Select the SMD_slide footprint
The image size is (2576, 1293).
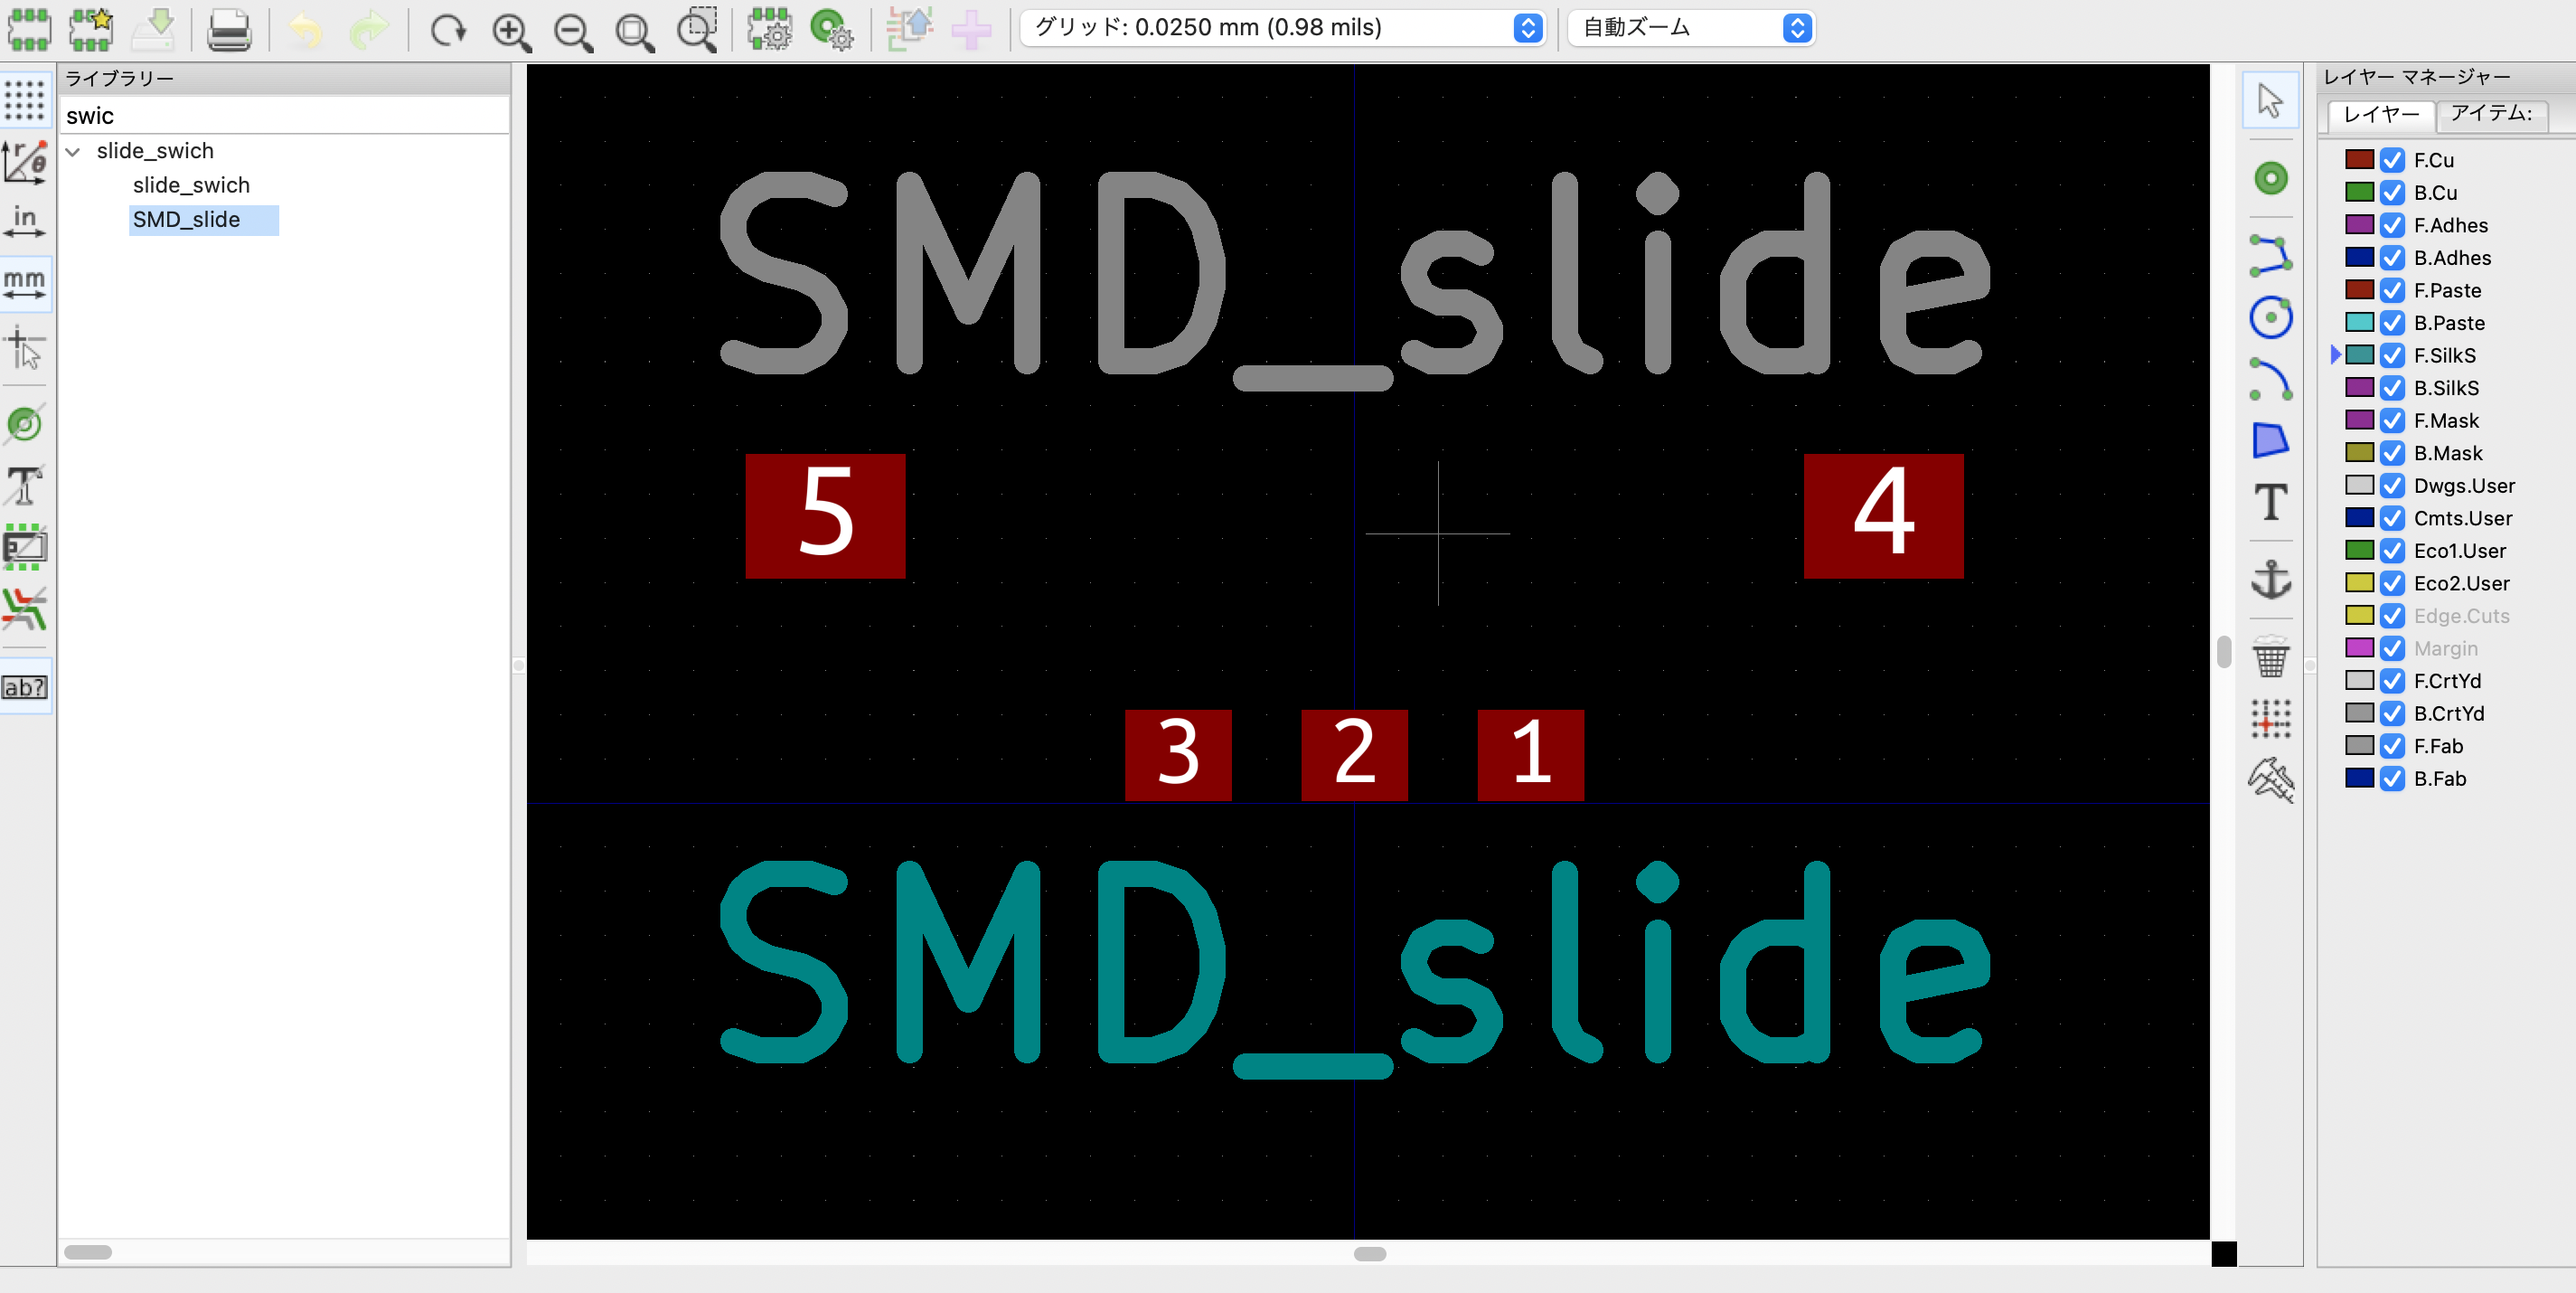click(x=184, y=218)
